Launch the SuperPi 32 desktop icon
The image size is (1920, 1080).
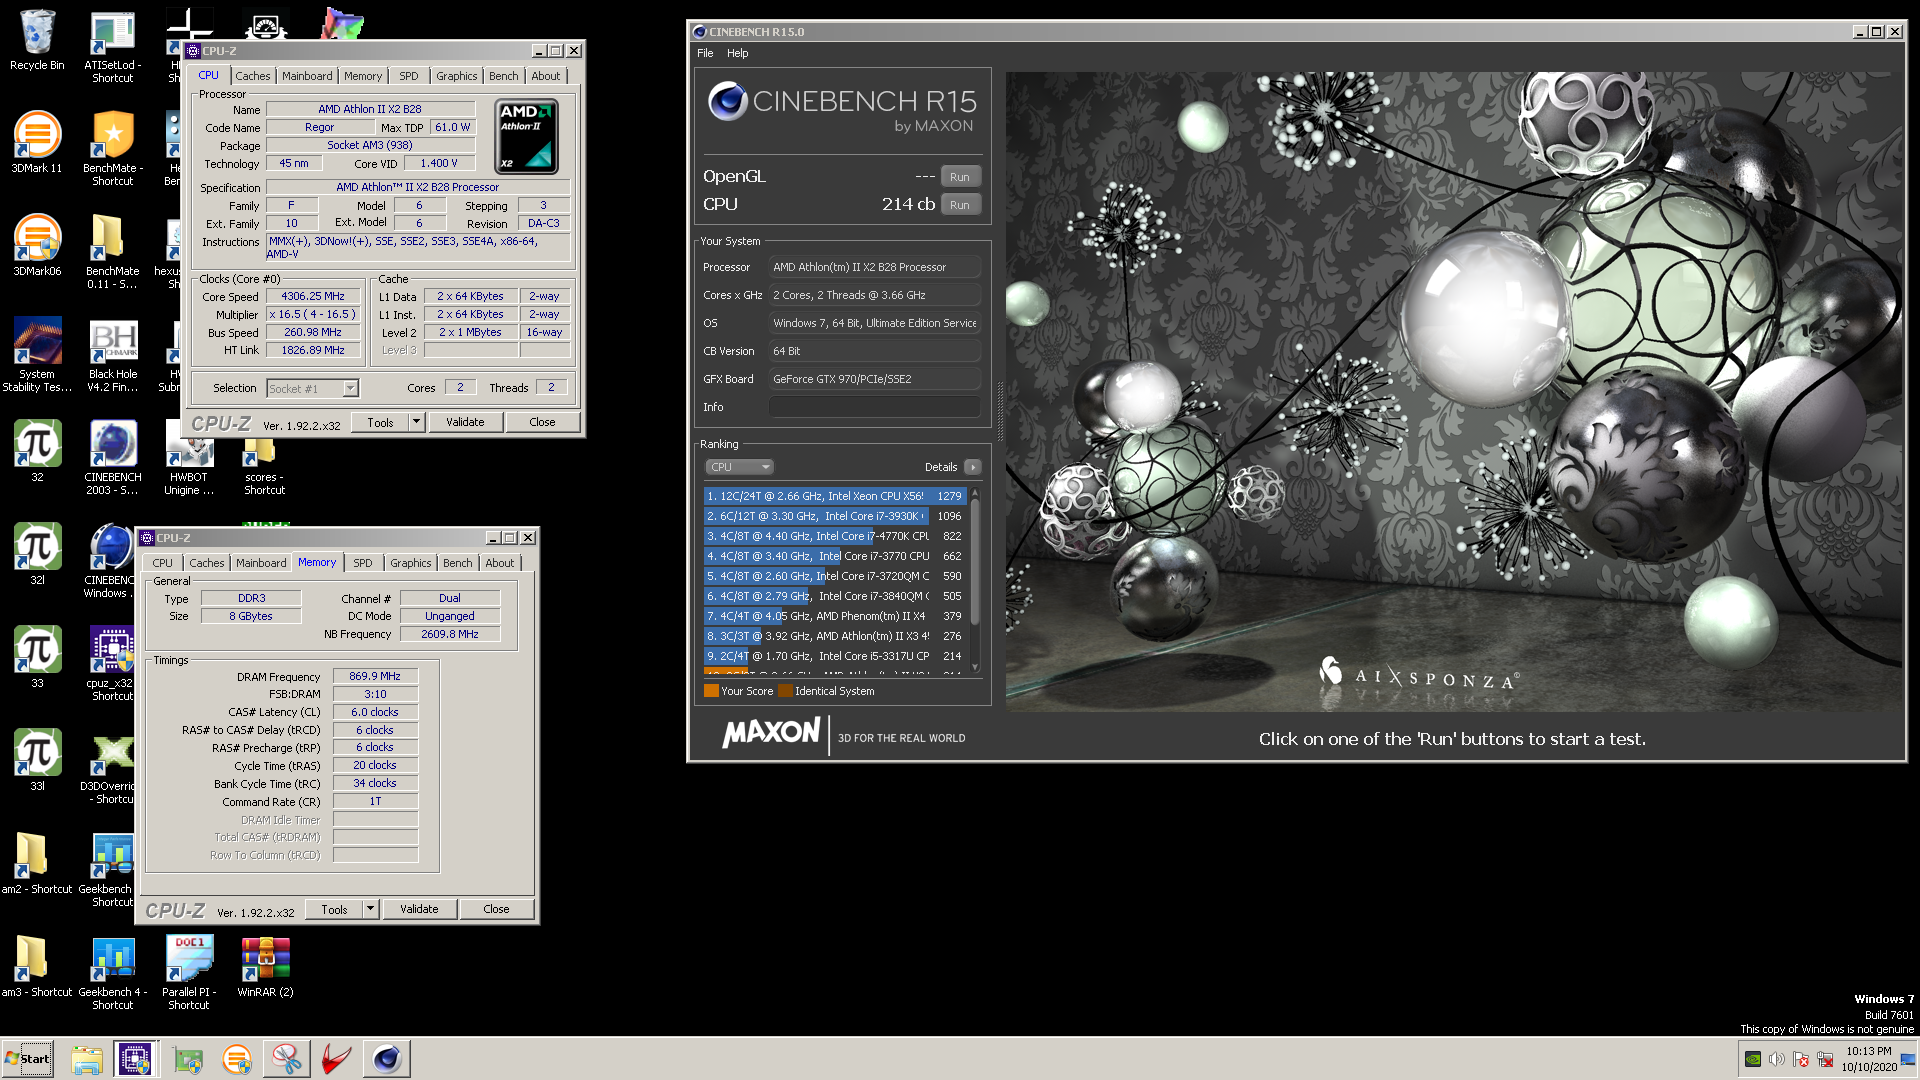[x=37, y=452]
